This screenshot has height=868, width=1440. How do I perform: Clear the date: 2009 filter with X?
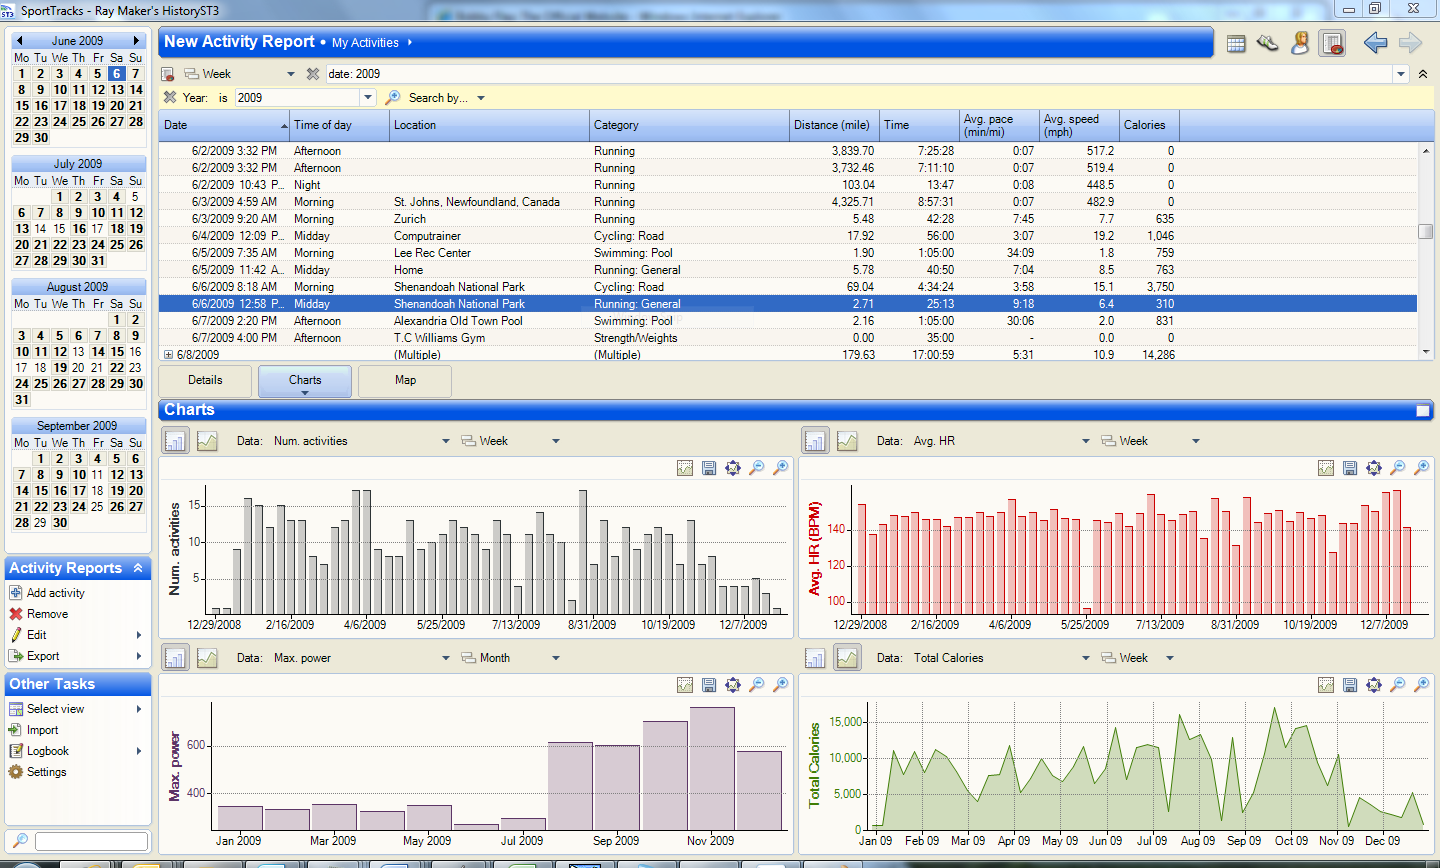(x=313, y=74)
